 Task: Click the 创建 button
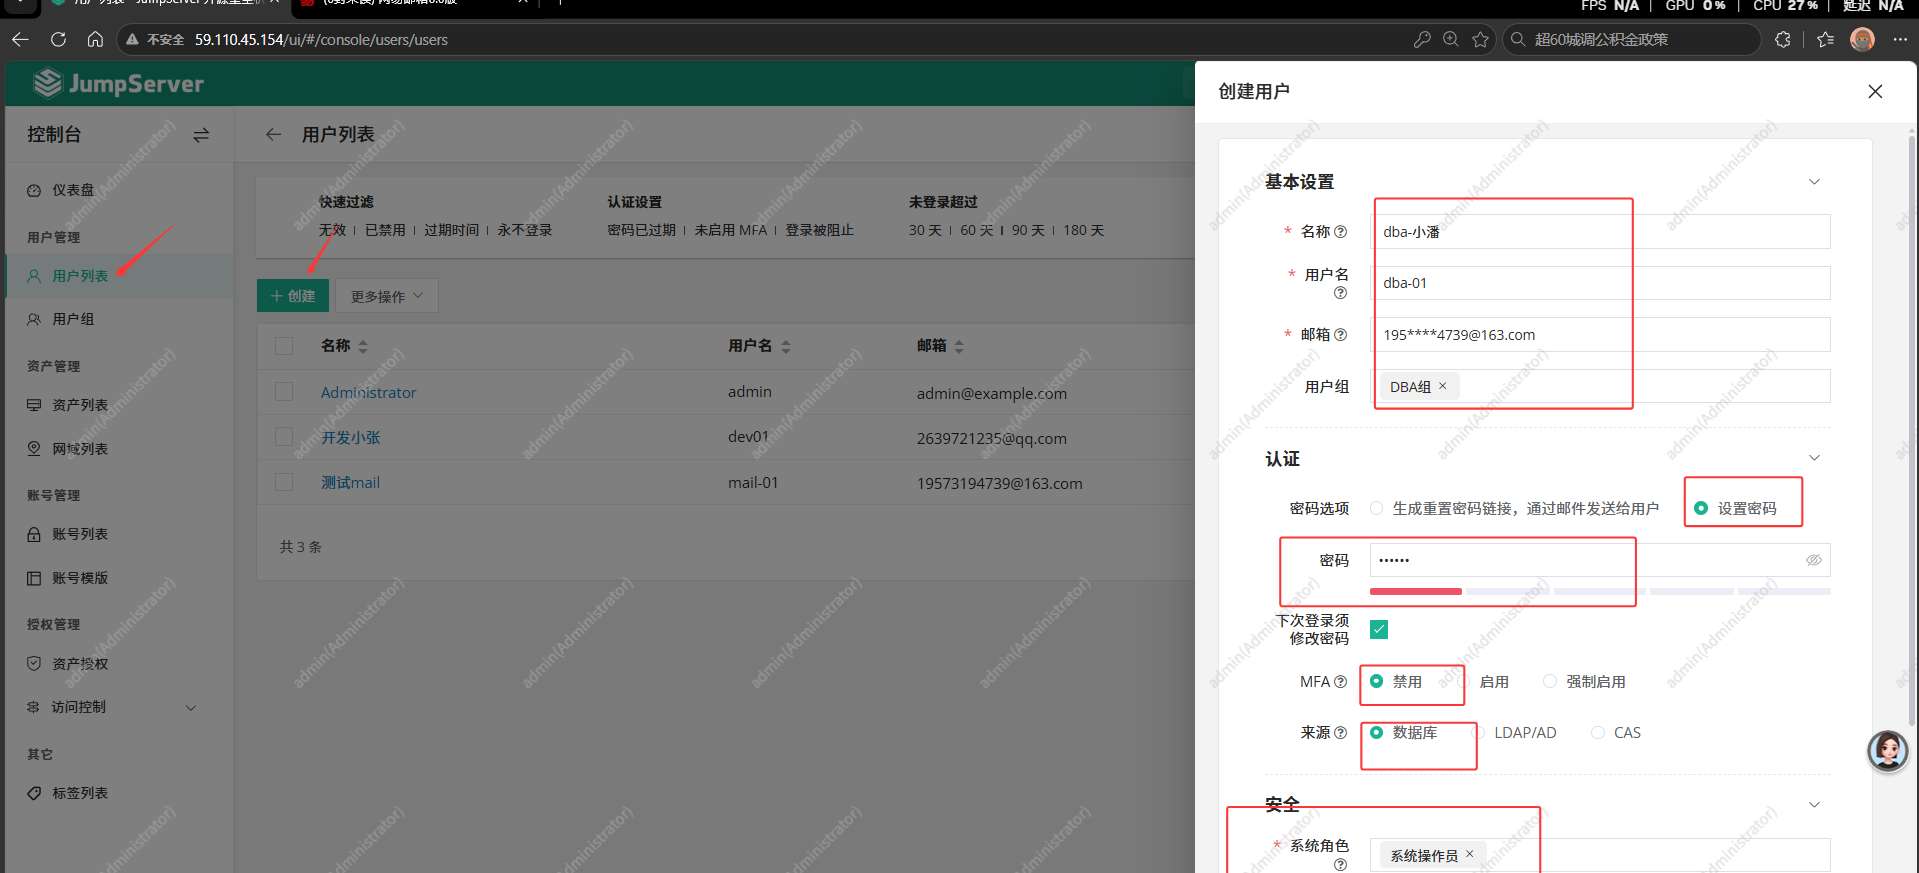click(x=293, y=295)
